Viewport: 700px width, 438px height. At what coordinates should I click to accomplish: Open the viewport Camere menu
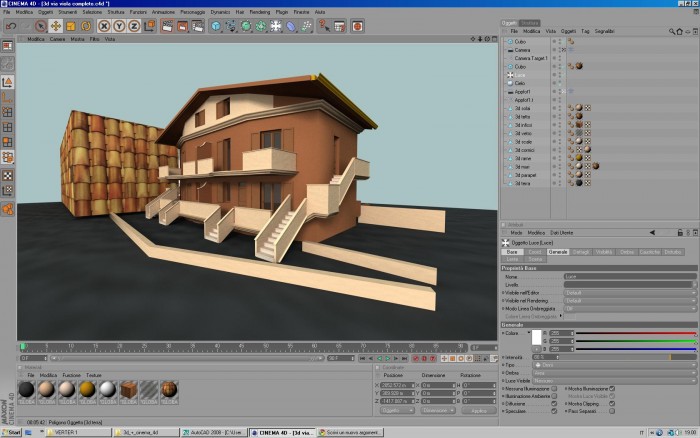[x=57, y=39]
